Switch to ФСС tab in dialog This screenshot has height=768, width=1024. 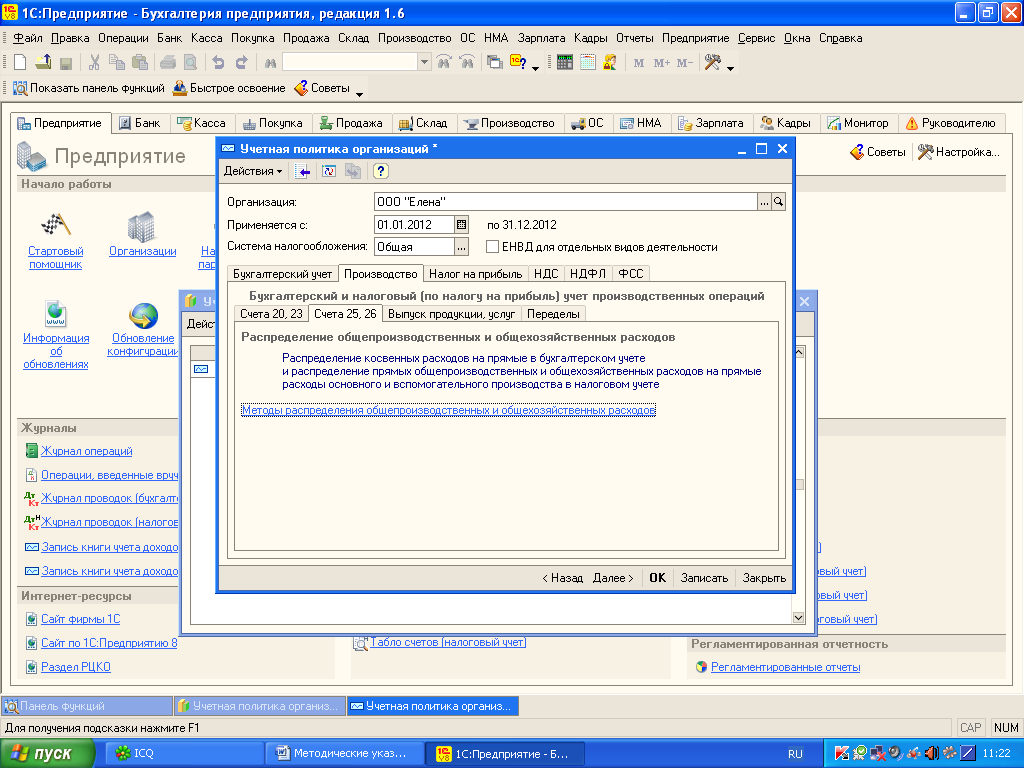(x=631, y=274)
